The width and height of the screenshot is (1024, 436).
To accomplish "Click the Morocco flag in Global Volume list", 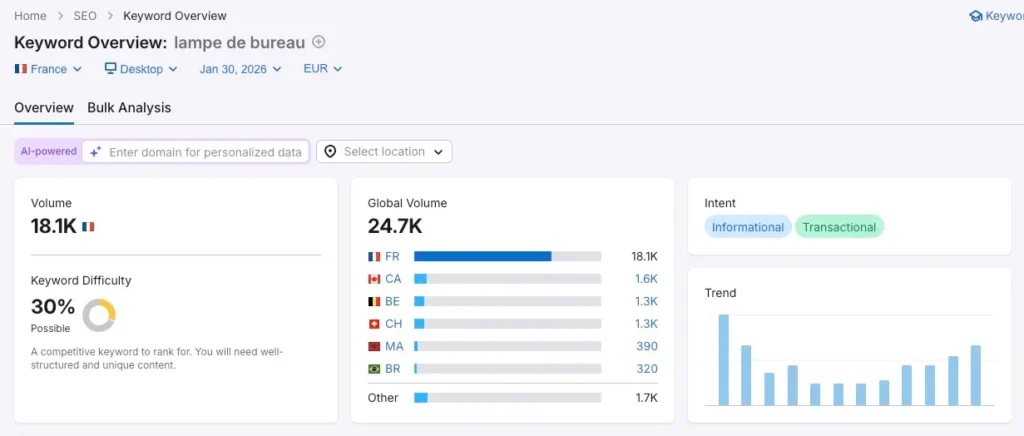I will [x=374, y=347].
